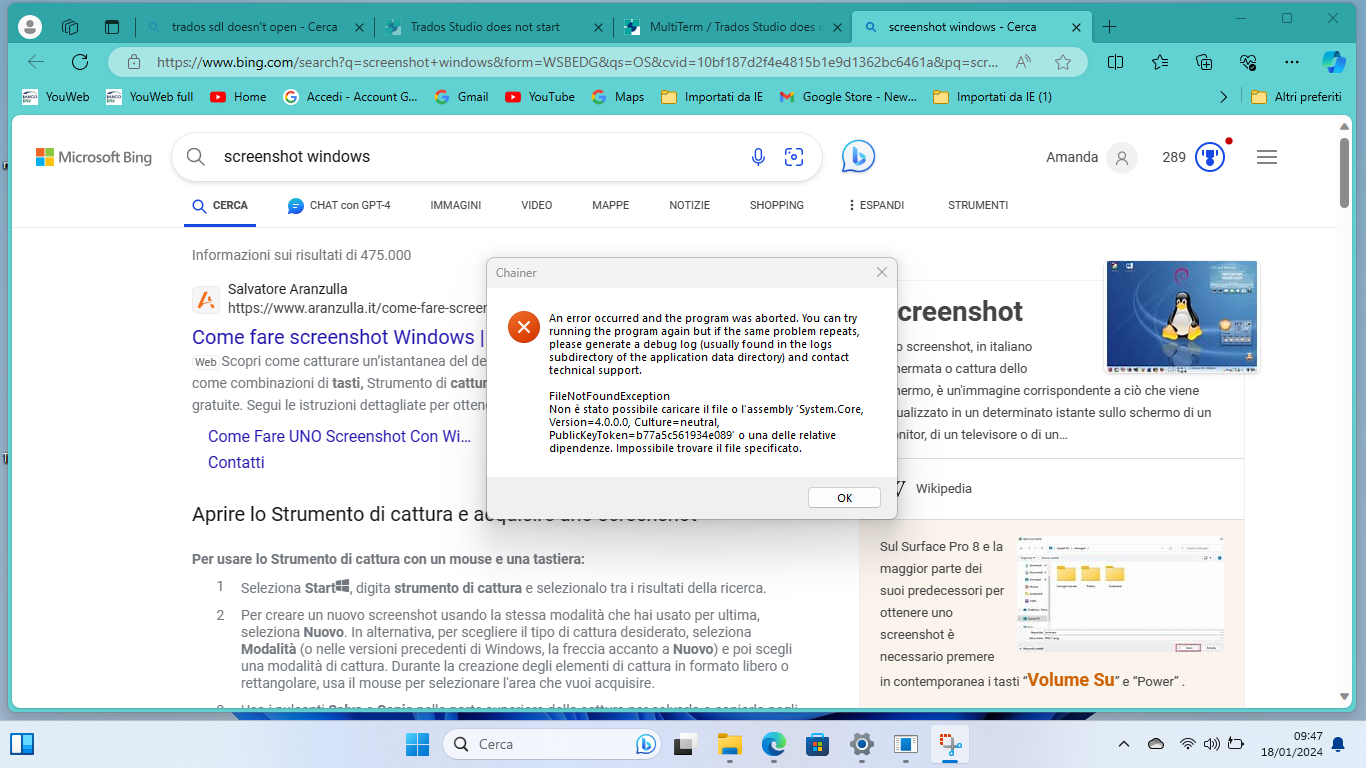This screenshot has height=768, width=1366.
Task: Start voice search with microphone icon
Action: pos(758,157)
